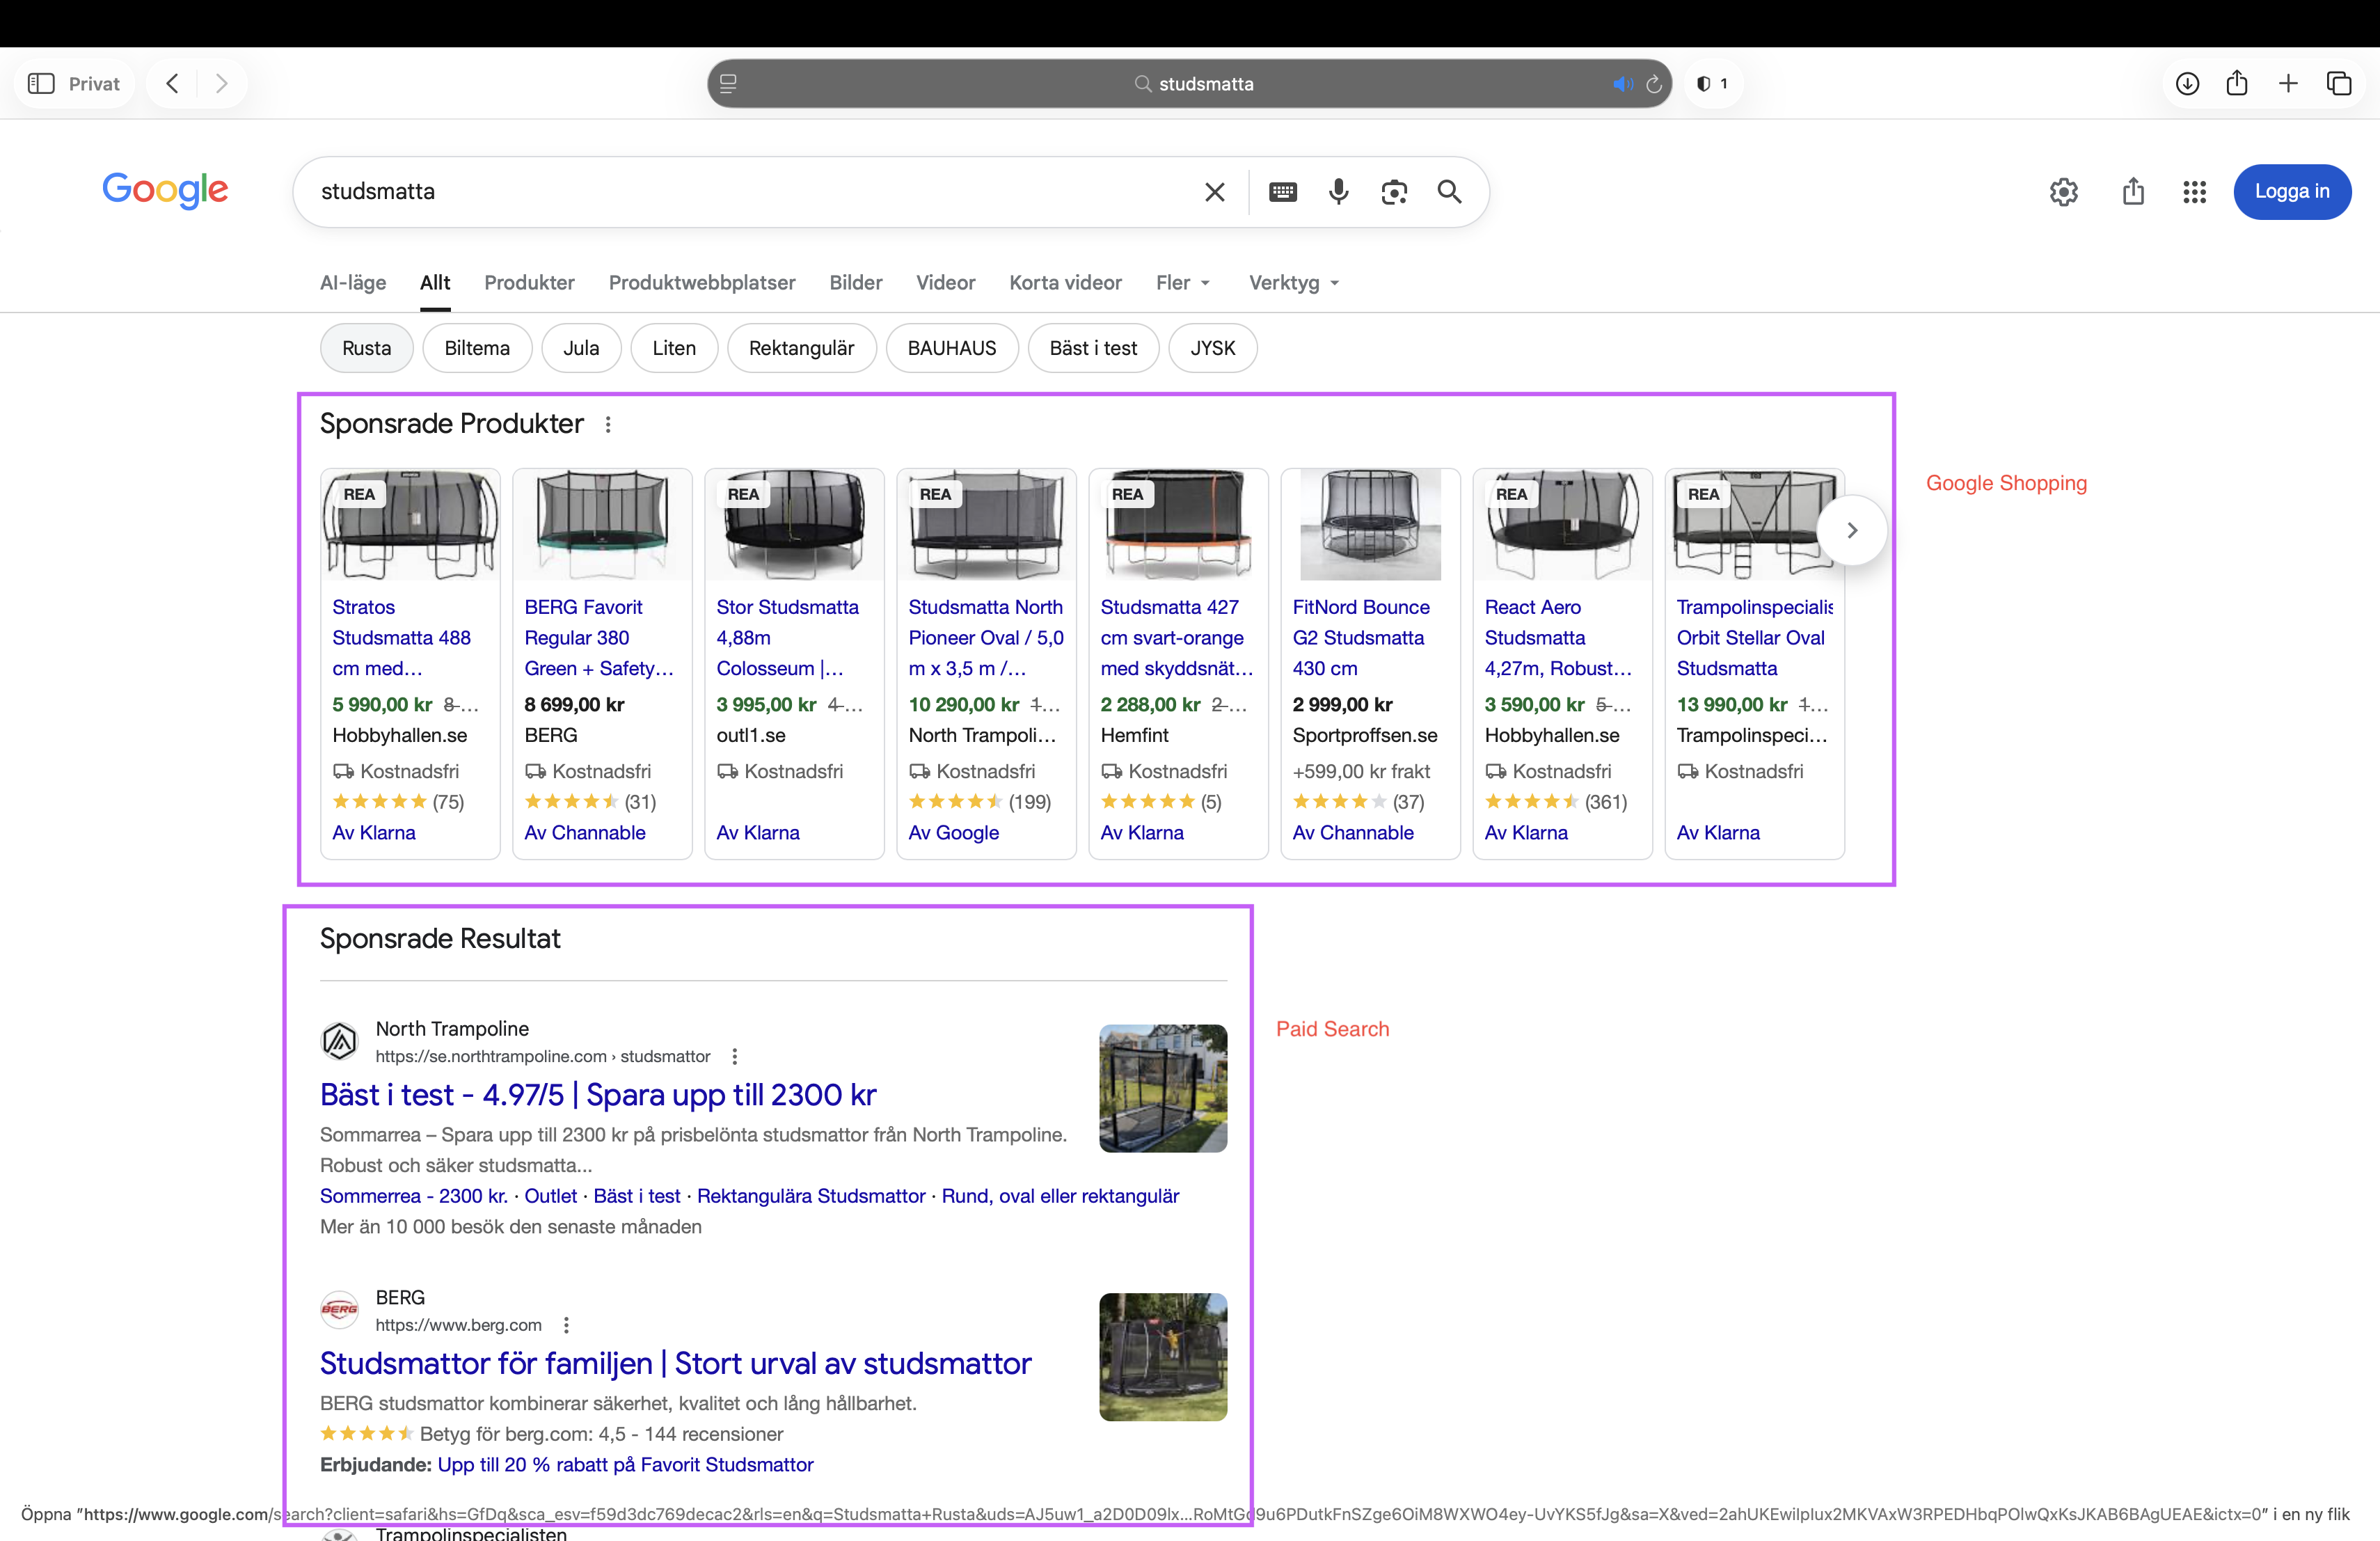Toggle the Safari sidebar icon
2380x1541 pixels.
click(x=41, y=83)
